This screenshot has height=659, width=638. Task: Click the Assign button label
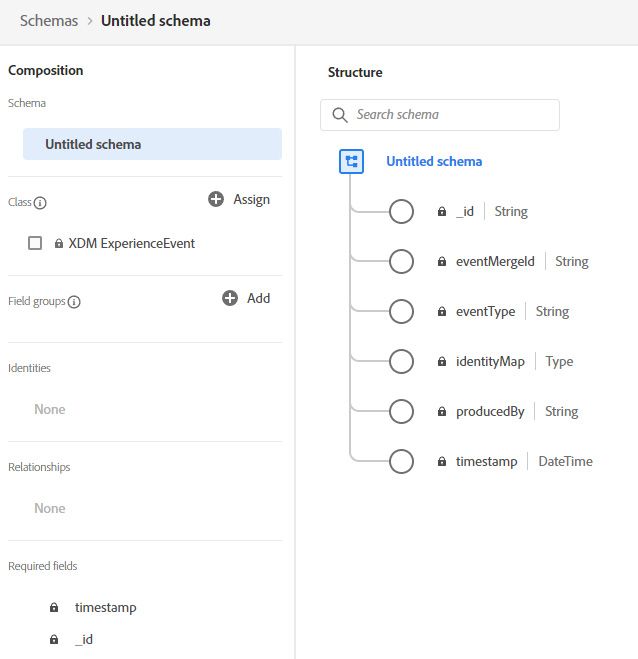pyautogui.click(x=251, y=200)
